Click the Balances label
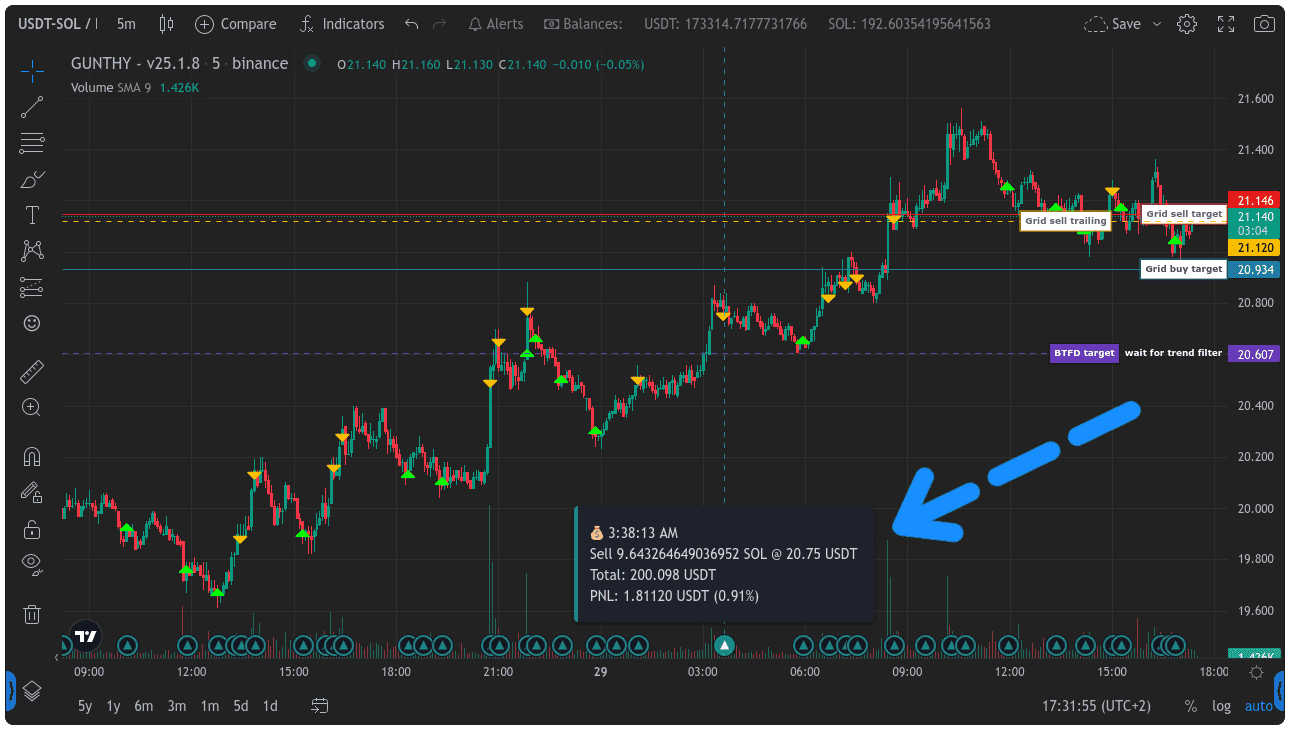Image resolution: width=1290 pixels, height=730 pixels. pyautogui.click(x=582, y=24)
